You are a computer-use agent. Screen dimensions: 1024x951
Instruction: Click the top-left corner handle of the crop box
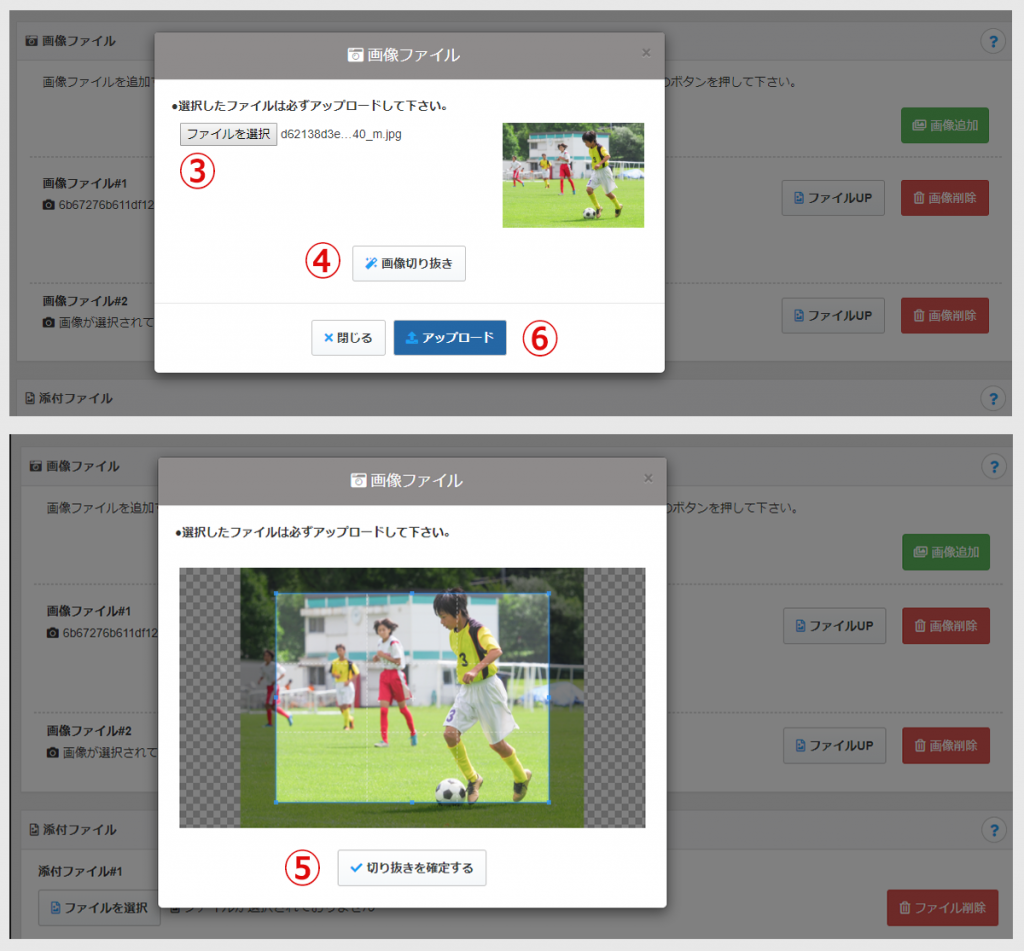pyautogui.click(x=276, y=593)
